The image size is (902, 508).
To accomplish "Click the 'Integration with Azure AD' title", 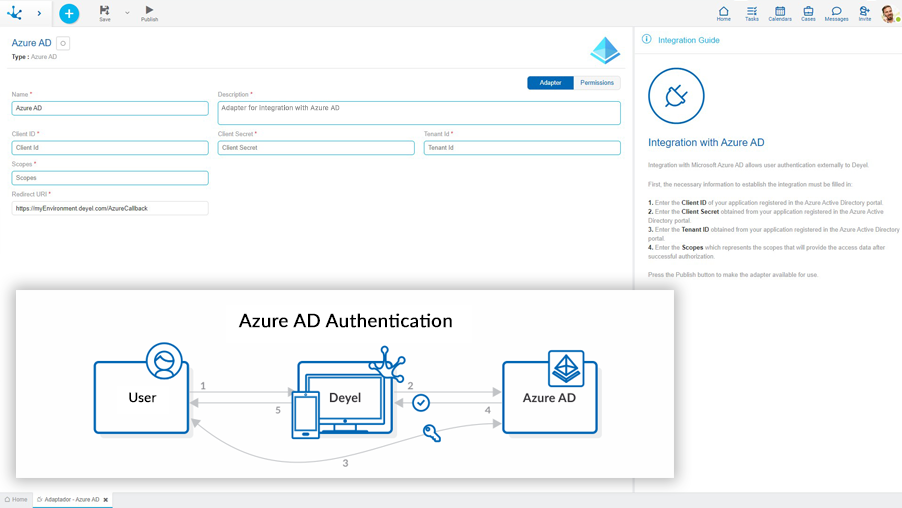I will [706, 143].
